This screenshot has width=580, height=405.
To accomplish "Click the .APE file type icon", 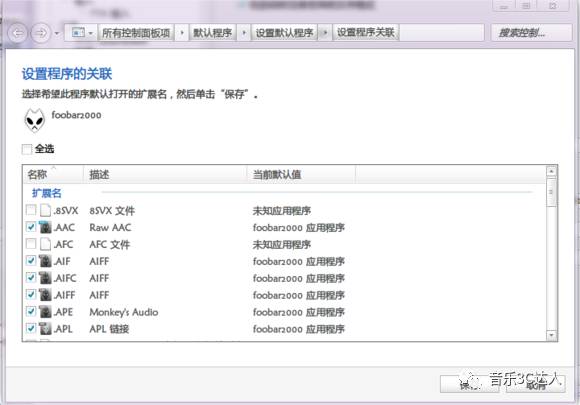I will (x=45, y=312).
